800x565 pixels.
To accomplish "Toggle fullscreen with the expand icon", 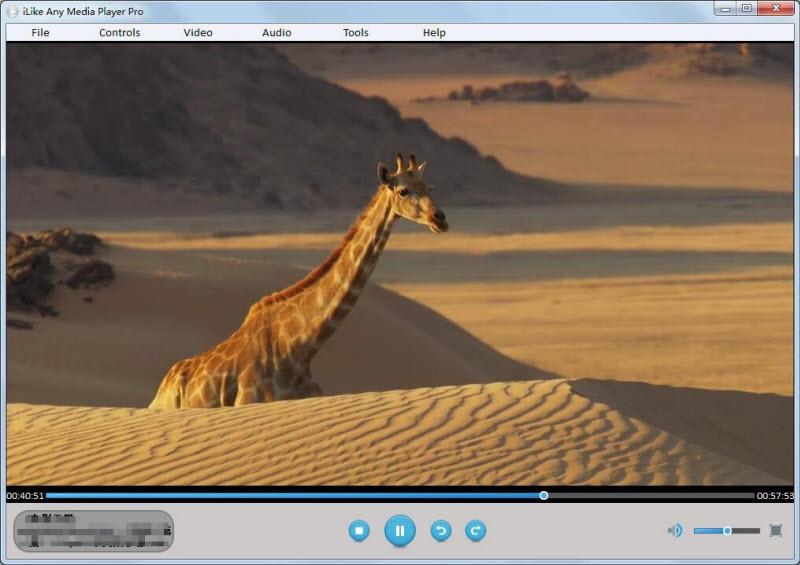I will (x=776, y=531).
